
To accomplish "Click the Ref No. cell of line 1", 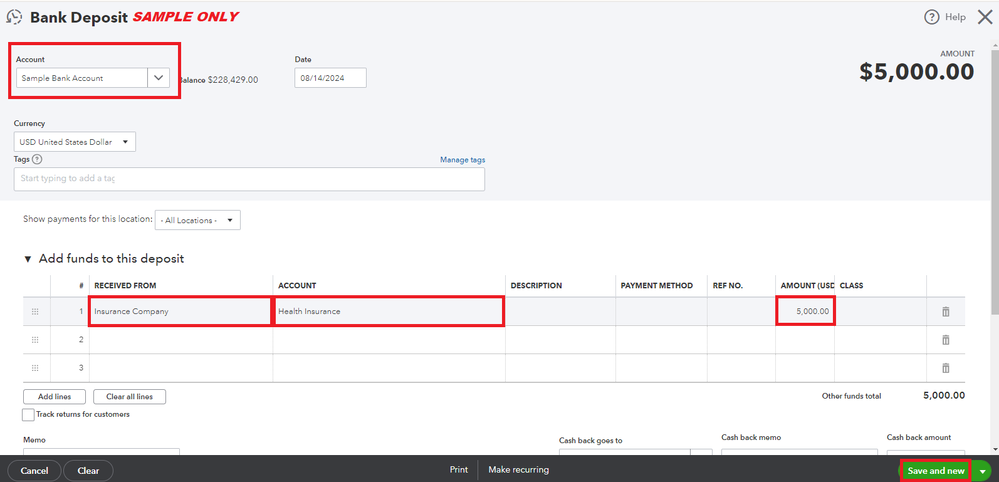I will click(x=742, y=311).
